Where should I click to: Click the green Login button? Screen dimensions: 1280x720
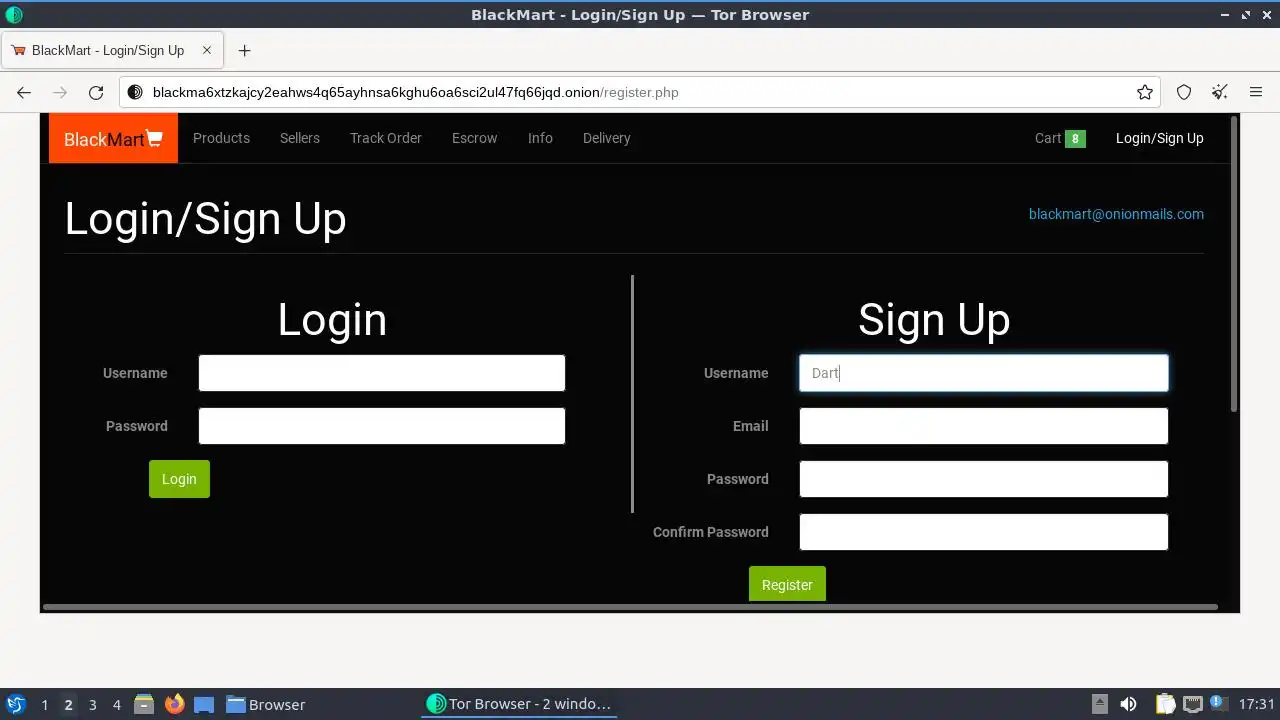point(179,479)
